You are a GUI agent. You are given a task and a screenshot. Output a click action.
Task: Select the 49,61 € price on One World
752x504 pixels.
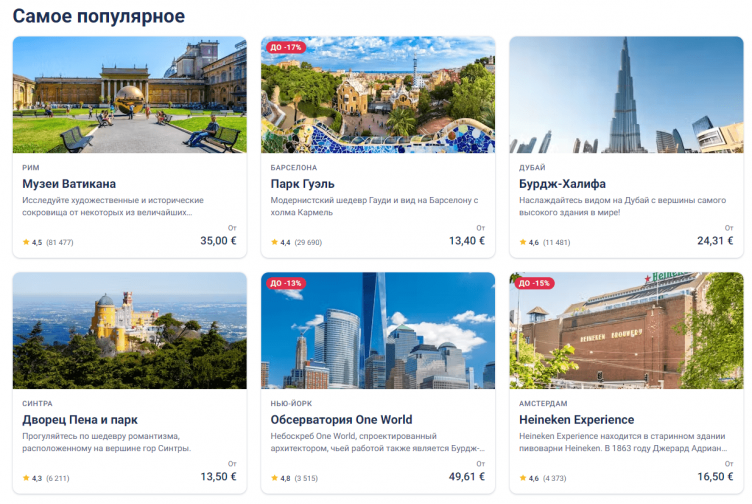[467, 476]
